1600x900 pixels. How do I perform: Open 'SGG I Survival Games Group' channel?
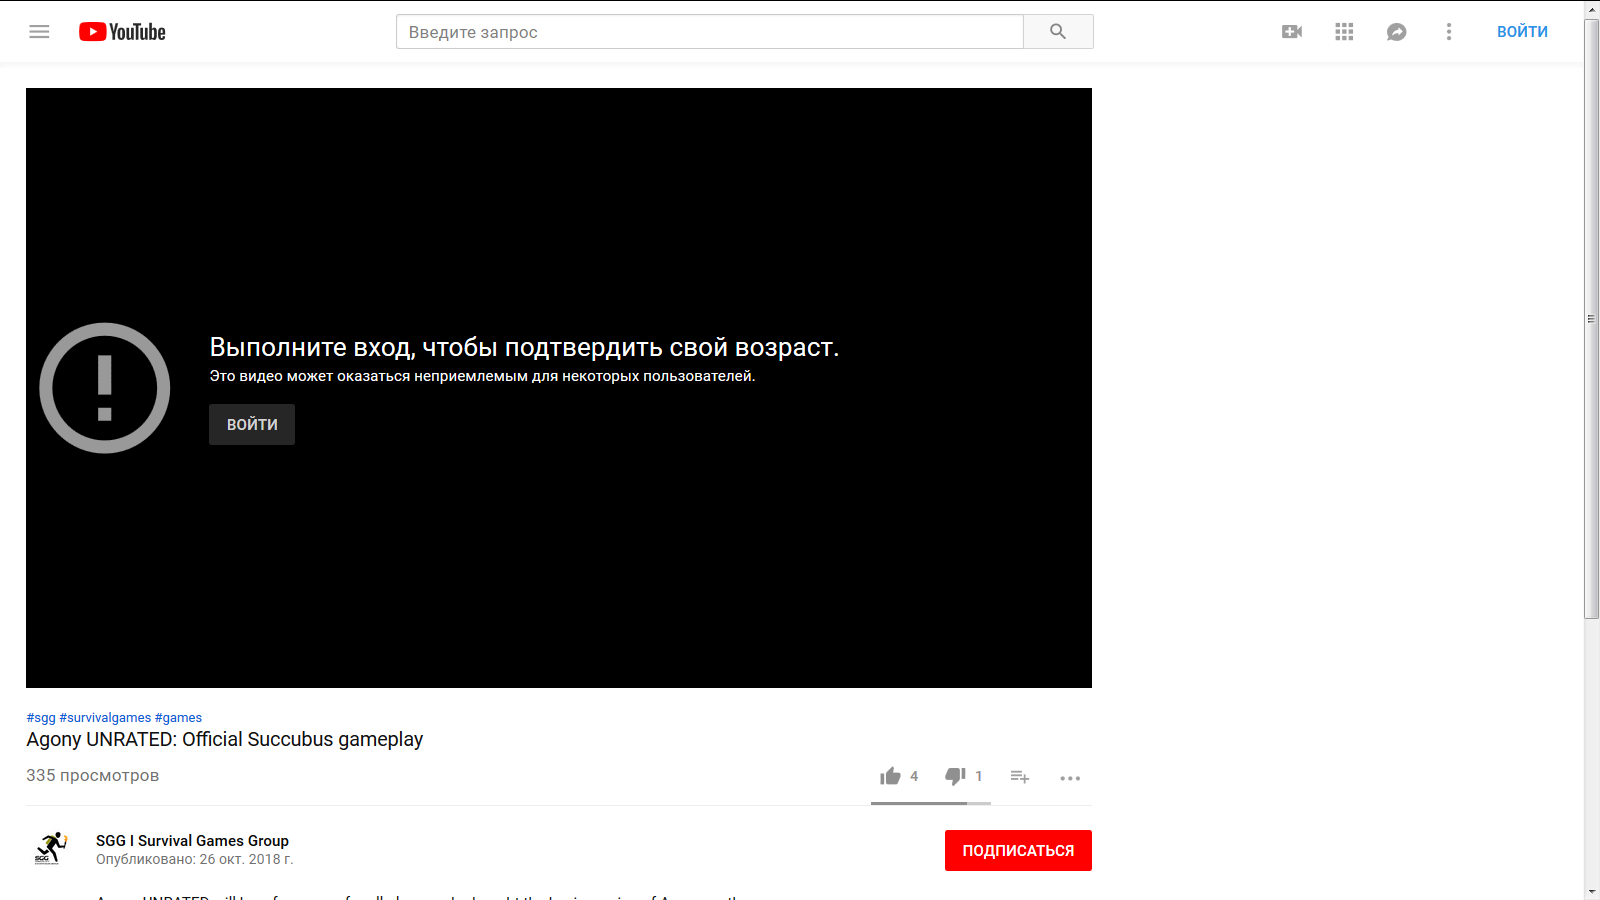click(192, 841)
